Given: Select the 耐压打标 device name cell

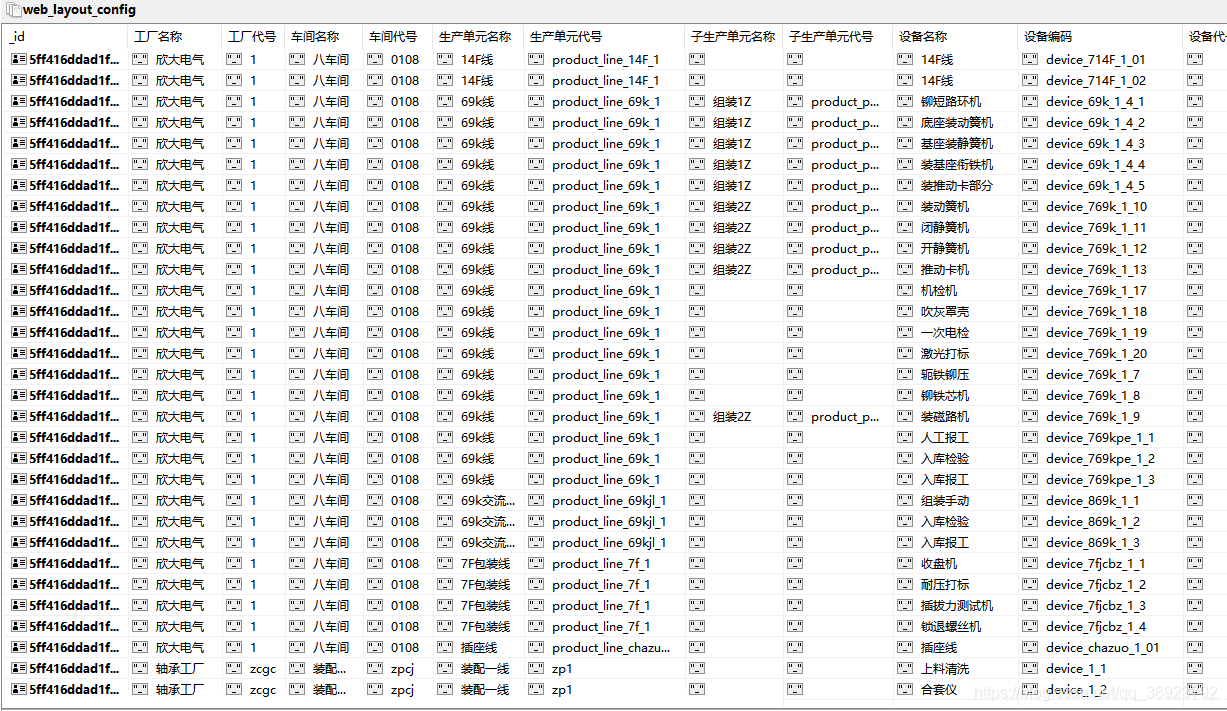Looking at the screenshot, I should click(945, 585).
